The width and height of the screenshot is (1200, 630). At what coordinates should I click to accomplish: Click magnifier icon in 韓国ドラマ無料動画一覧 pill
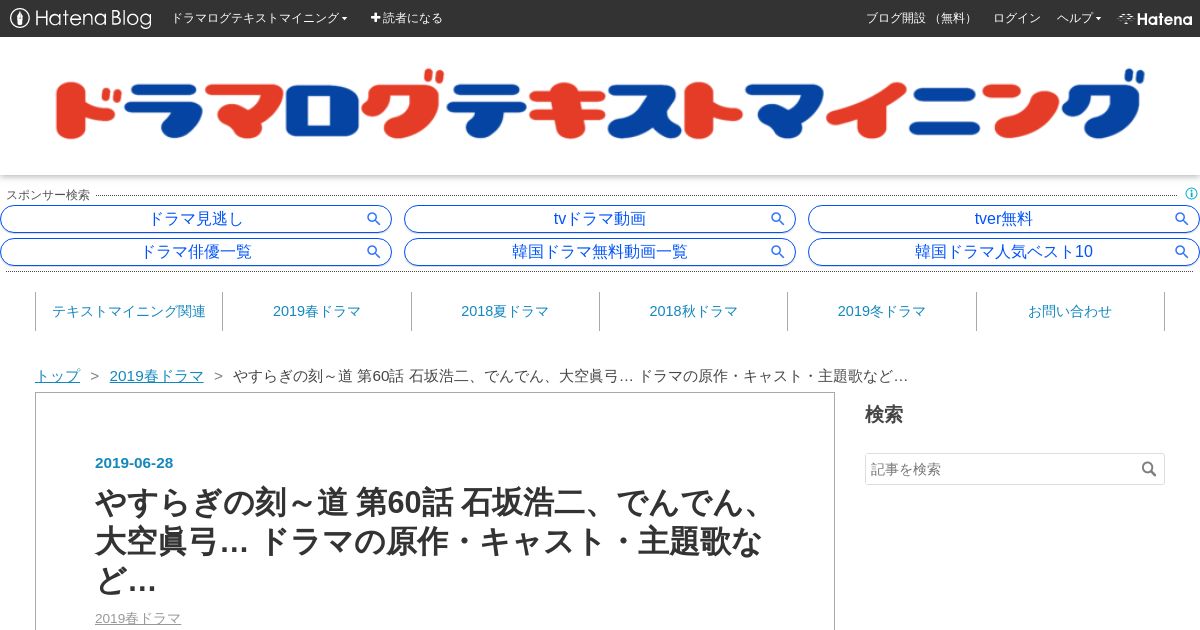778,252
